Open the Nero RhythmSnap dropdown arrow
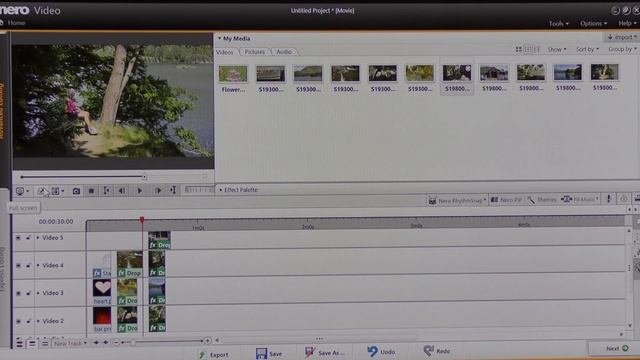The width and height of the screenshot is (640, 360). pyautogui.click(x=484, y=200)
